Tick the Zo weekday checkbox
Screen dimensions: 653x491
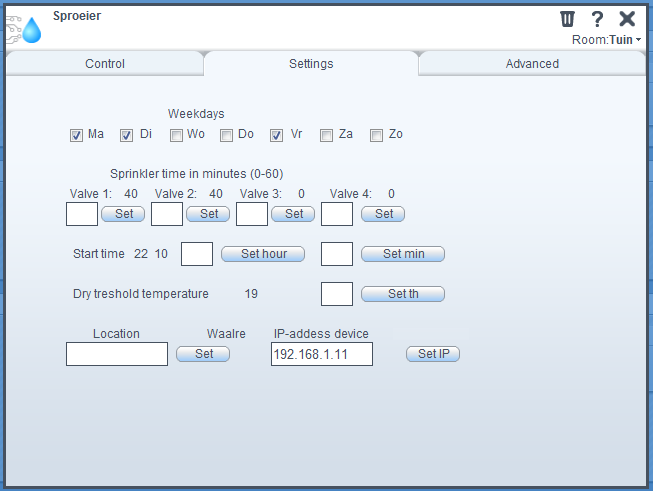pos(377,135)
